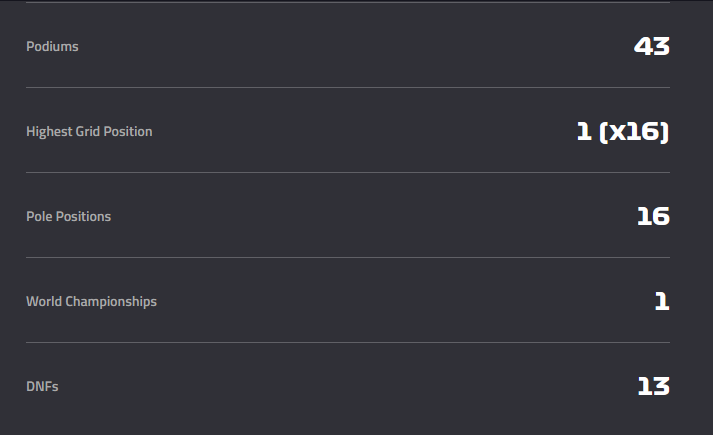This screenshot has height=435, width=713.
Task: Click the Pole Positions label
Action: pos(68,217)
